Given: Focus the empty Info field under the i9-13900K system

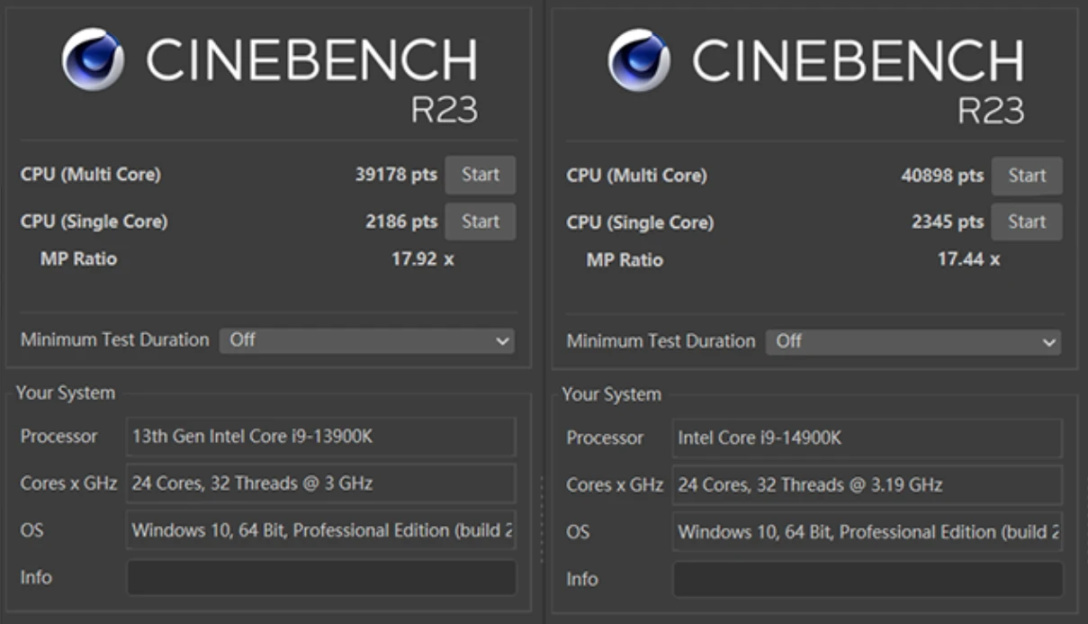Looking at the screenshot, I should tap(320, 578).
